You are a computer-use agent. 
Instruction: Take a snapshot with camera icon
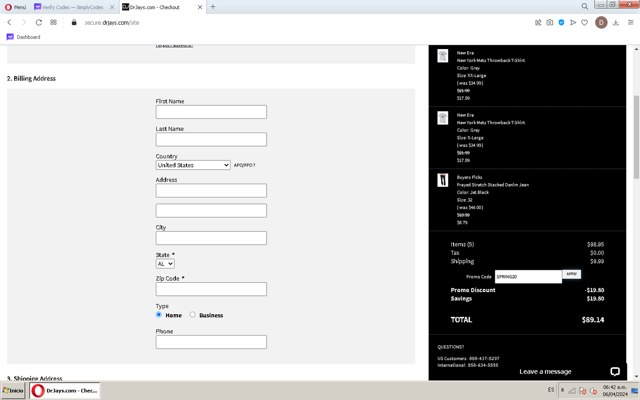pos(550,22)
